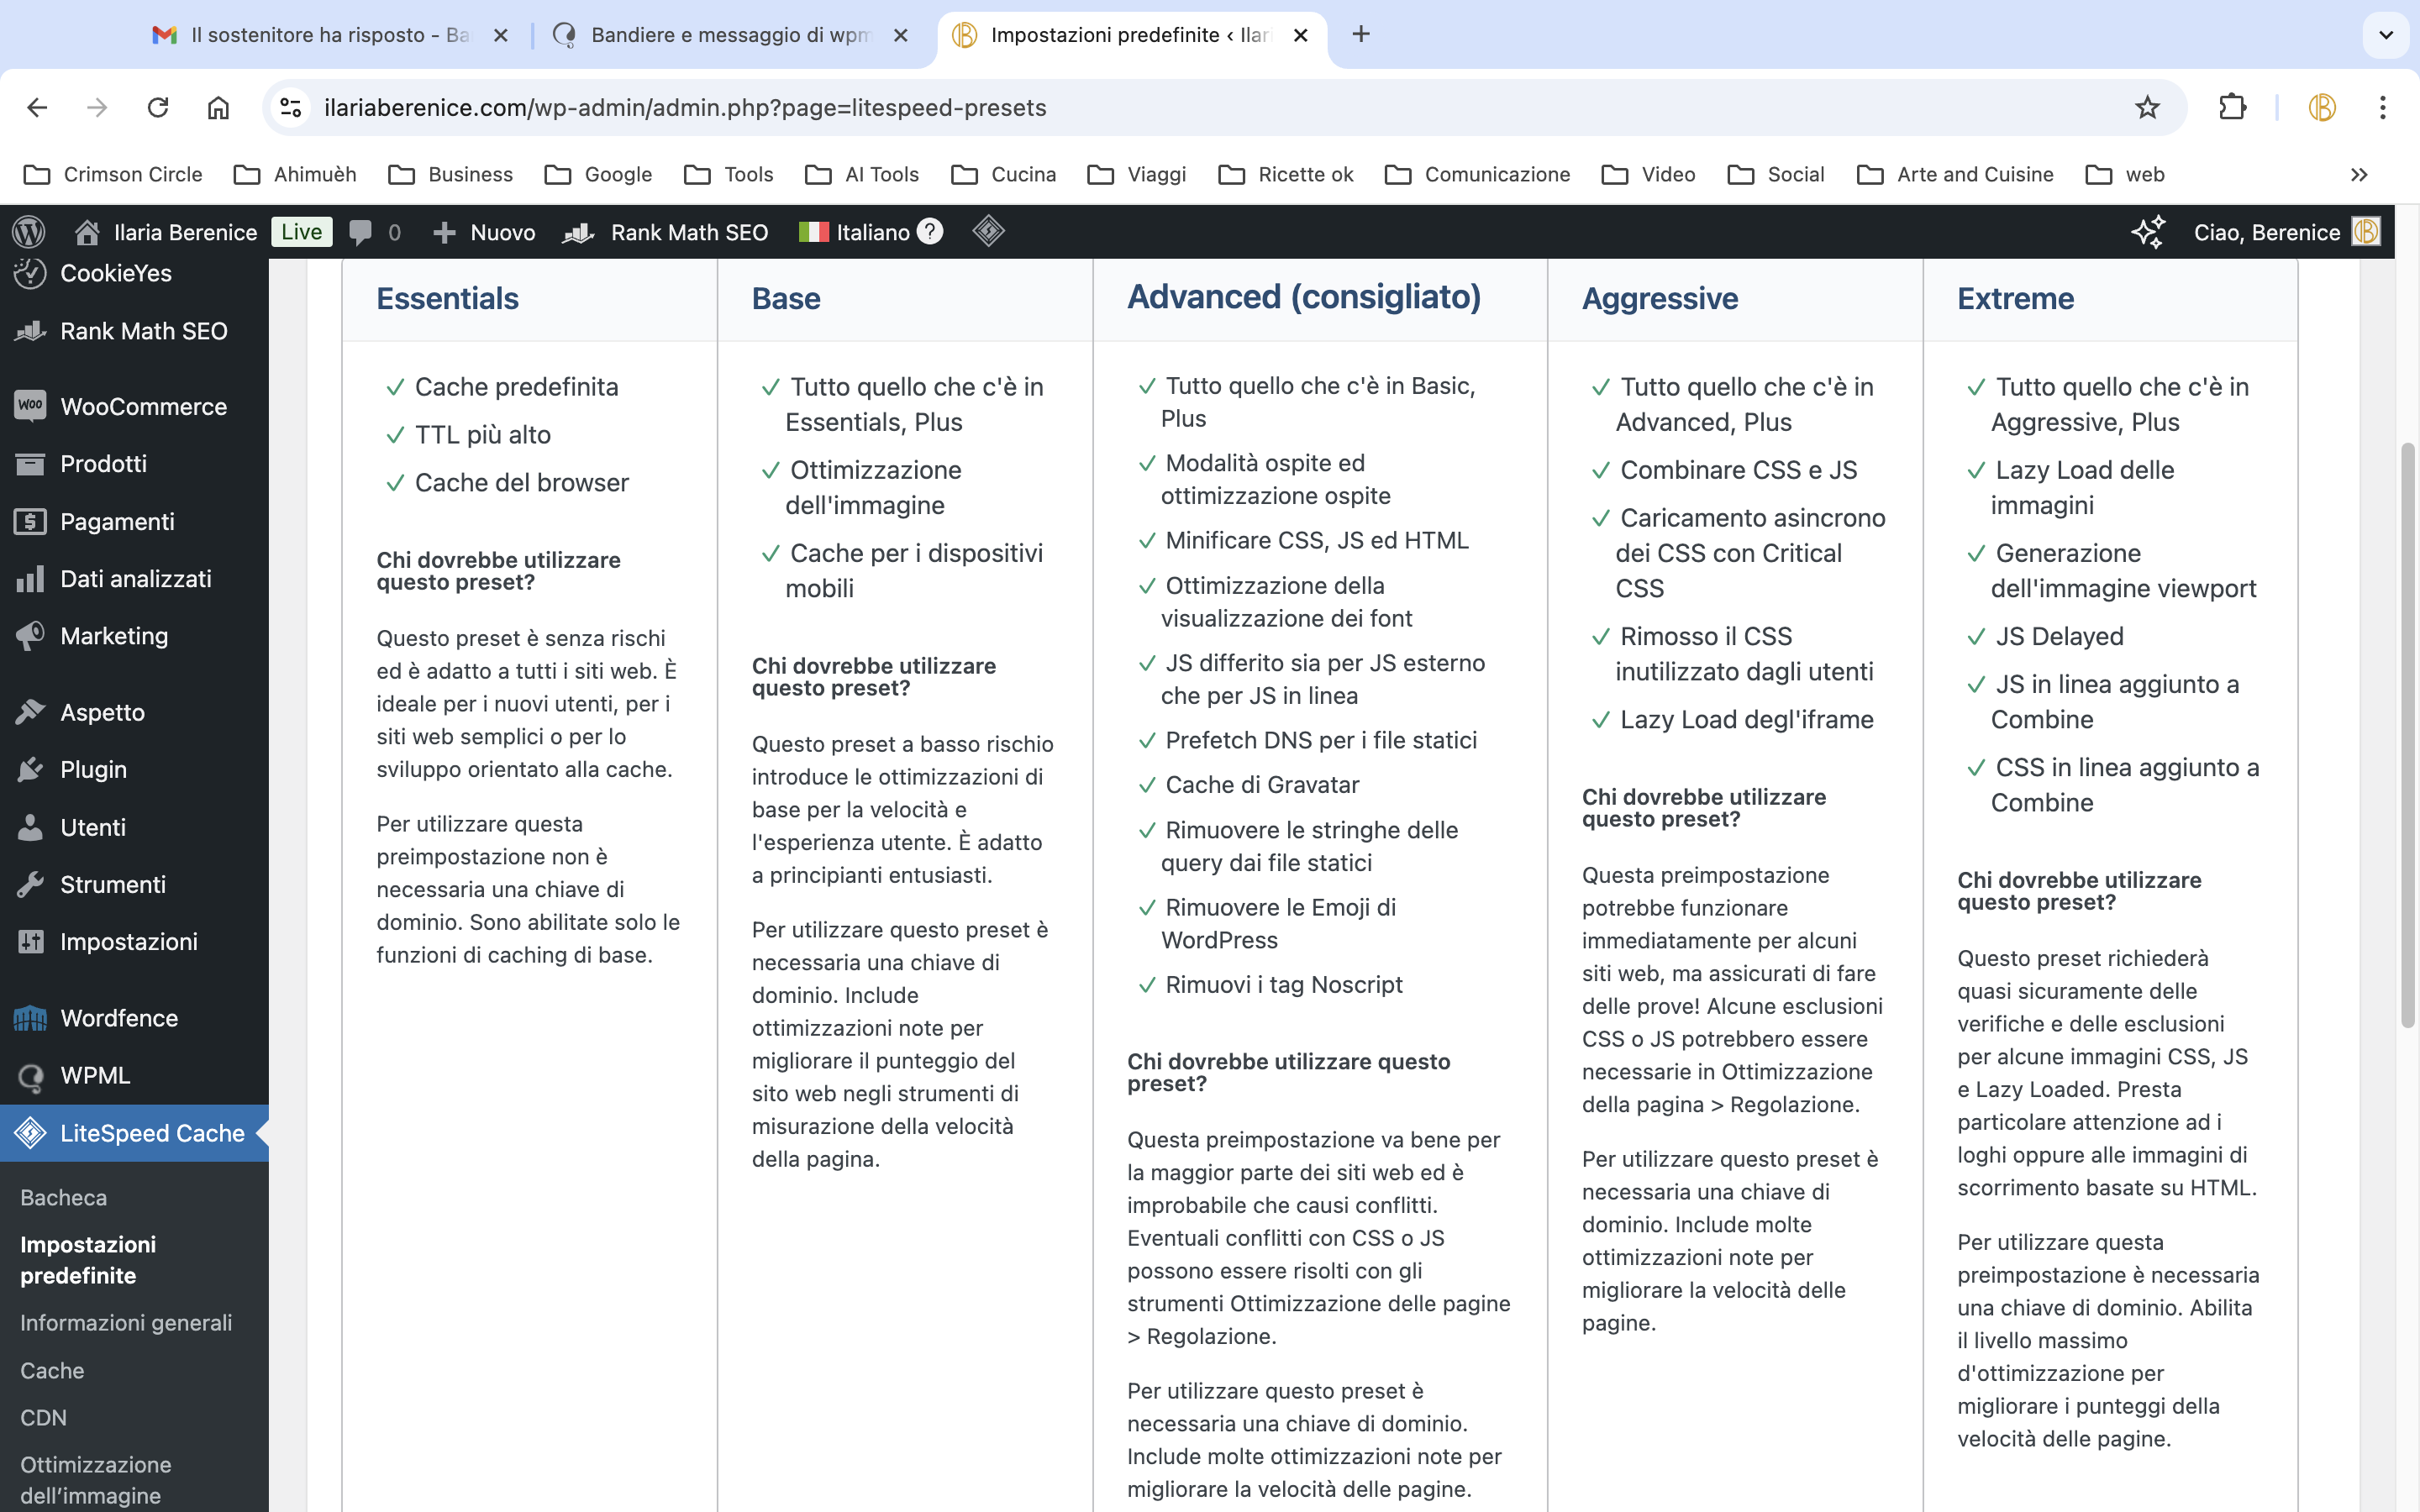This screenshot has height=1512, width=2420.
Task: Click Ciao, Berenice account link
Action: [x=2266, y=232]
